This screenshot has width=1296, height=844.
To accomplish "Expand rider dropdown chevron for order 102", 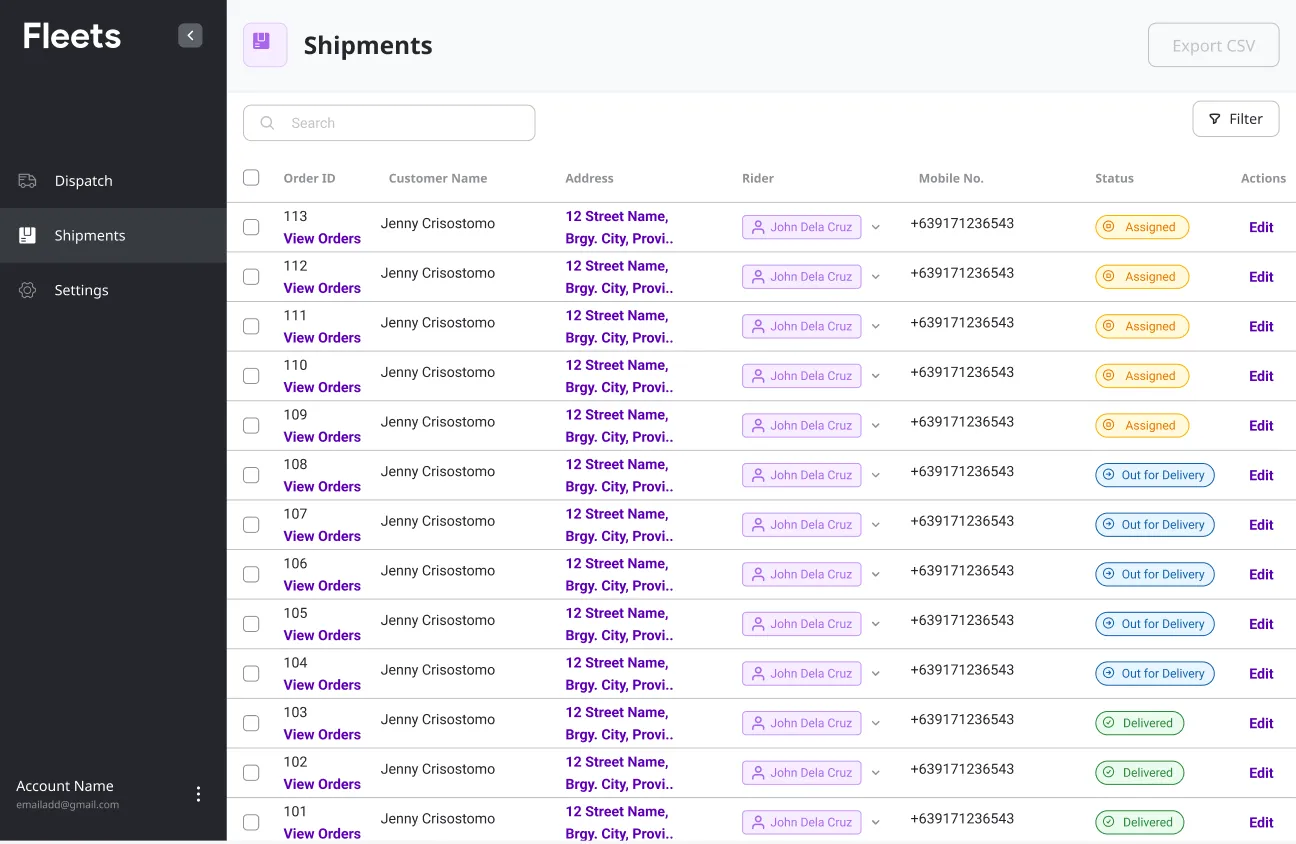I will pyautogui.click(x=875, y=773).
